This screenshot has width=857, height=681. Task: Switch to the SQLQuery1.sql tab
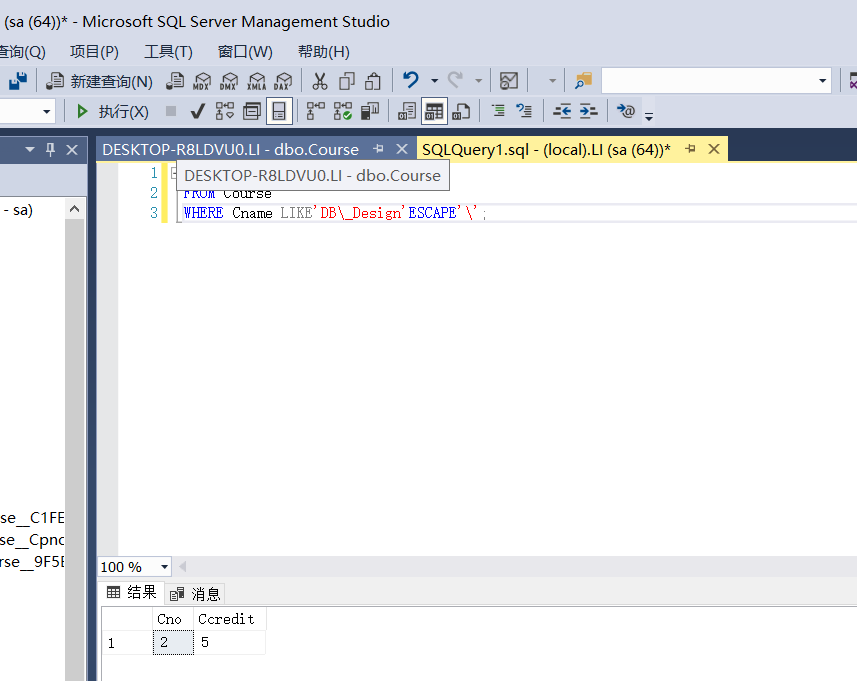point(546,149)
